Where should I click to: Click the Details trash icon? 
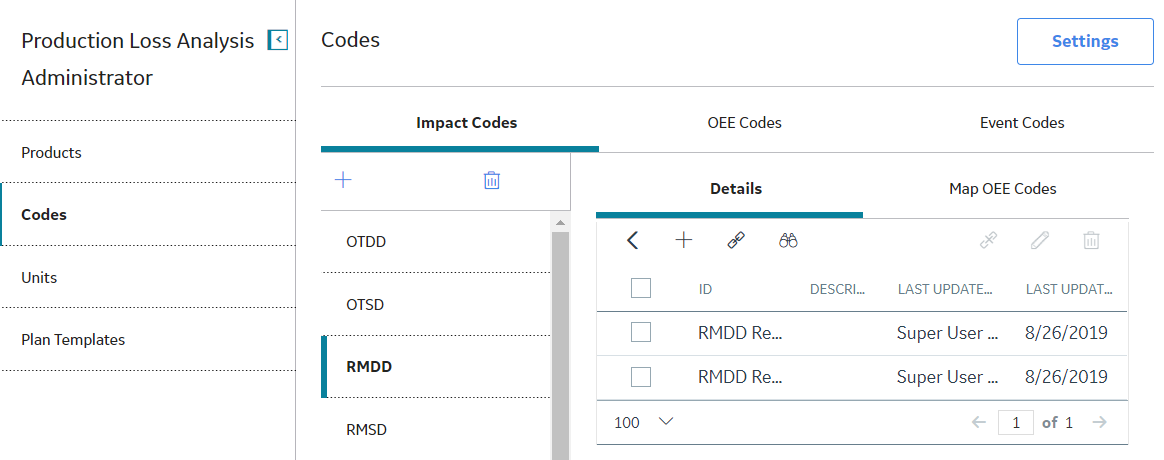click(1091, 240)
